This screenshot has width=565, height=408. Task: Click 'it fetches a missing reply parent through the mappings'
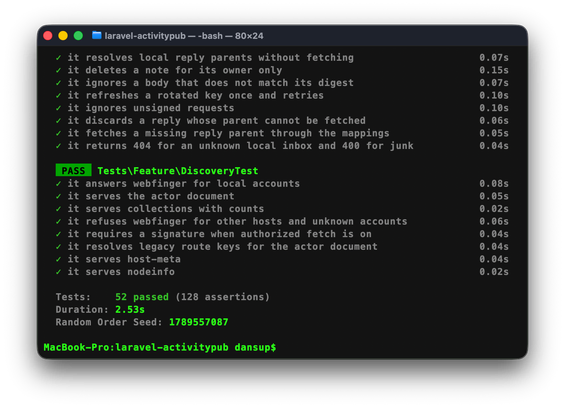tap(228, 133)
